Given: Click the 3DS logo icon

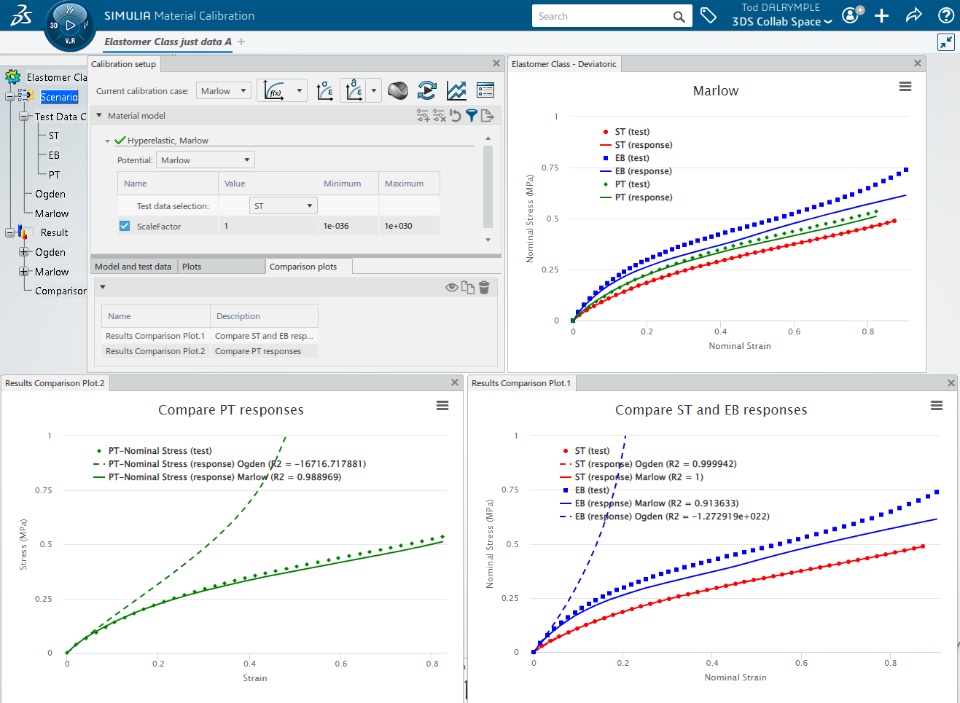Looking at the screenshot, I should [x=21, y=16].
